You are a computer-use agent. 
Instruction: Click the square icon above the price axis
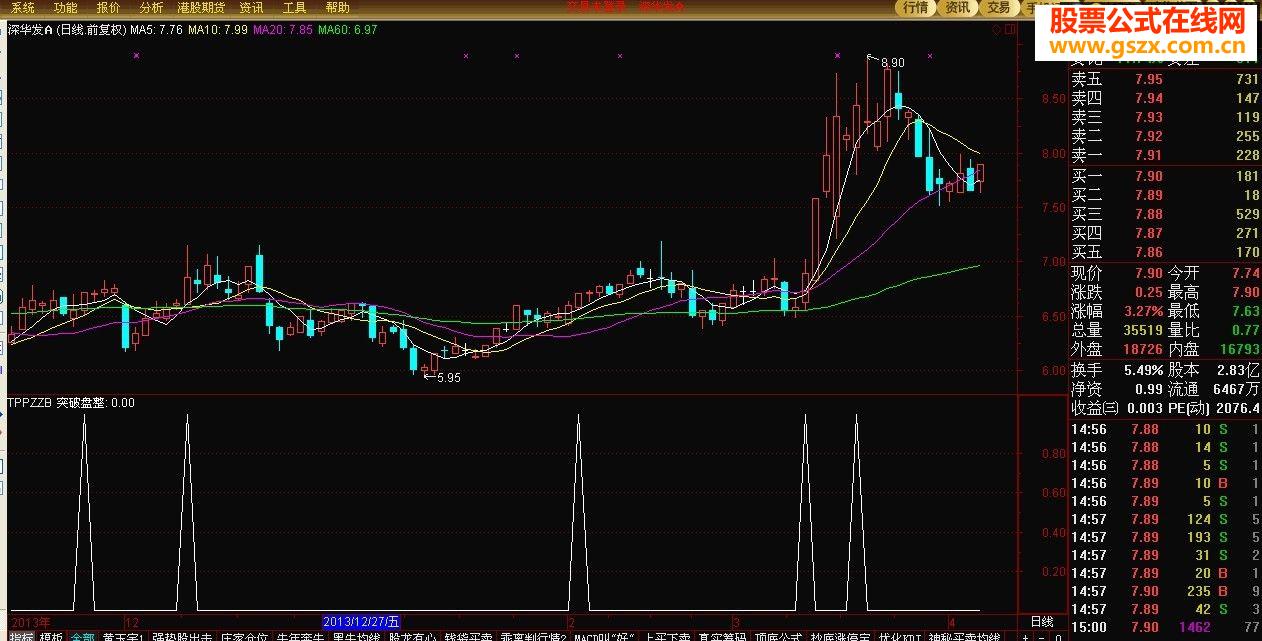coord(1010,30)
